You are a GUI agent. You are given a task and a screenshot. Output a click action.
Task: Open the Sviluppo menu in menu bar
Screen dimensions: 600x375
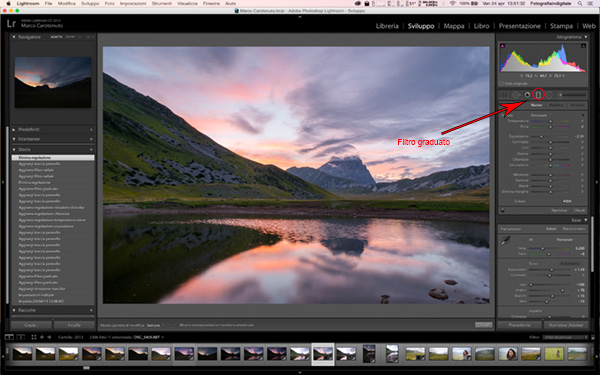(x=90, y=3)
